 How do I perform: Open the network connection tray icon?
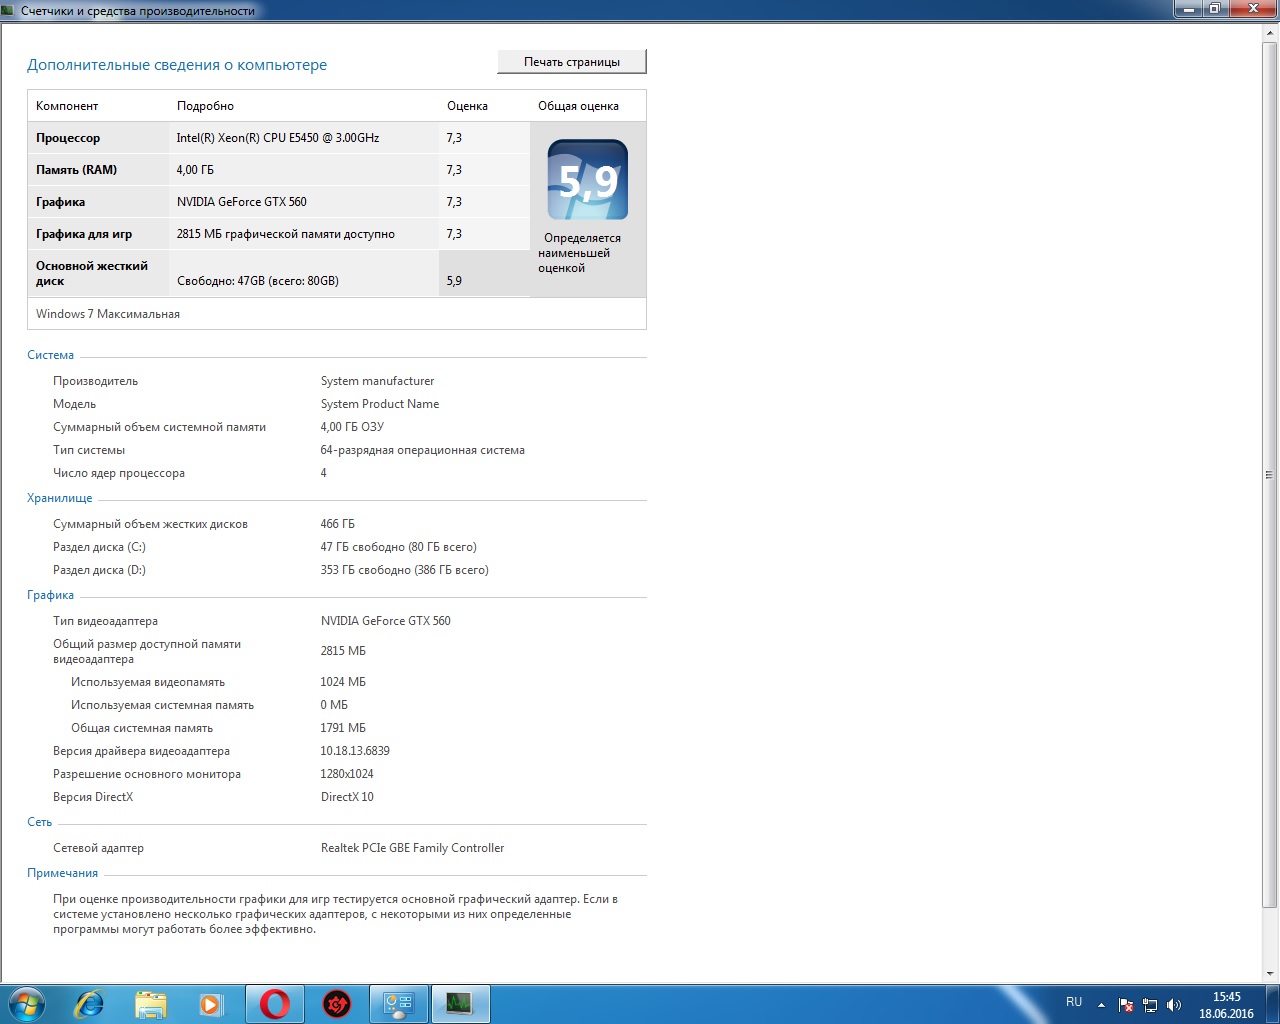click(x=1150, y=1005)
